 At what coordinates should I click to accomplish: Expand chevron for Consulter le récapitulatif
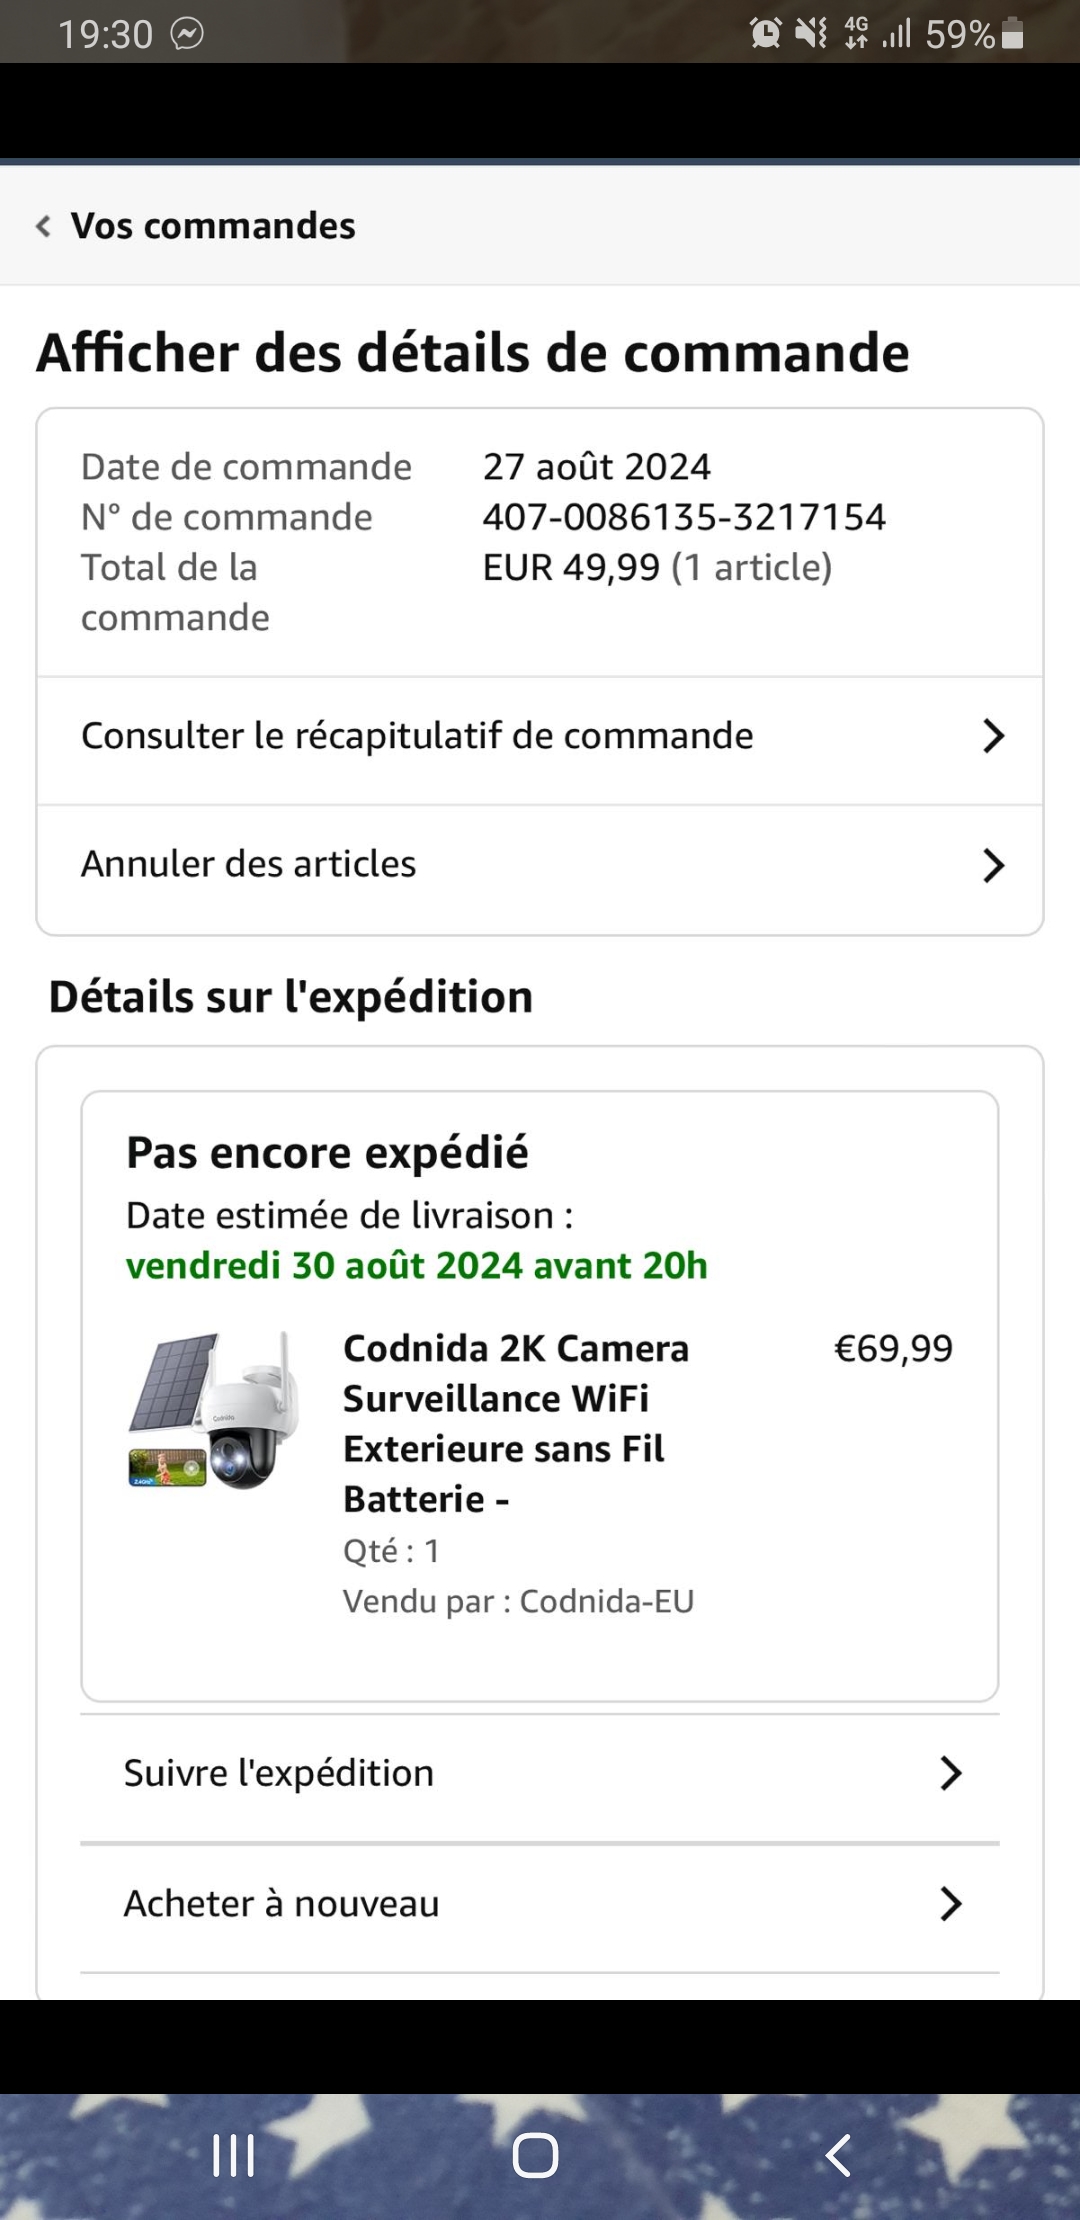[992, 736]
